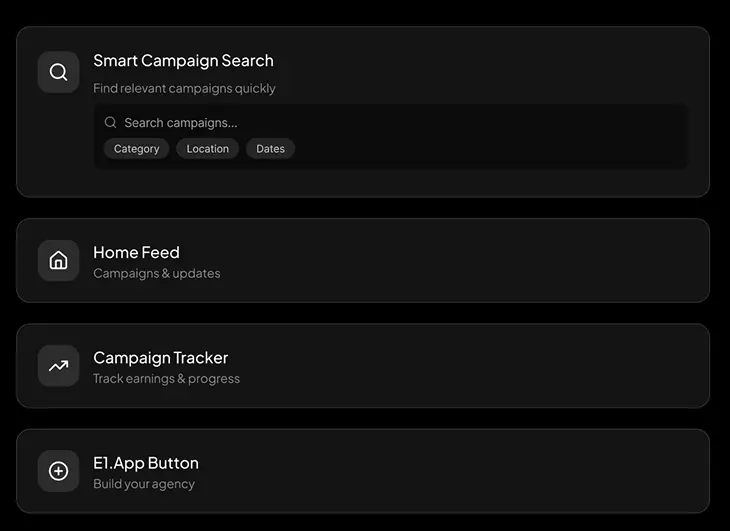Click "Find relevant campaigns quickly" subtitle
This screenshot has width=730, height=531.
[184, 88]
